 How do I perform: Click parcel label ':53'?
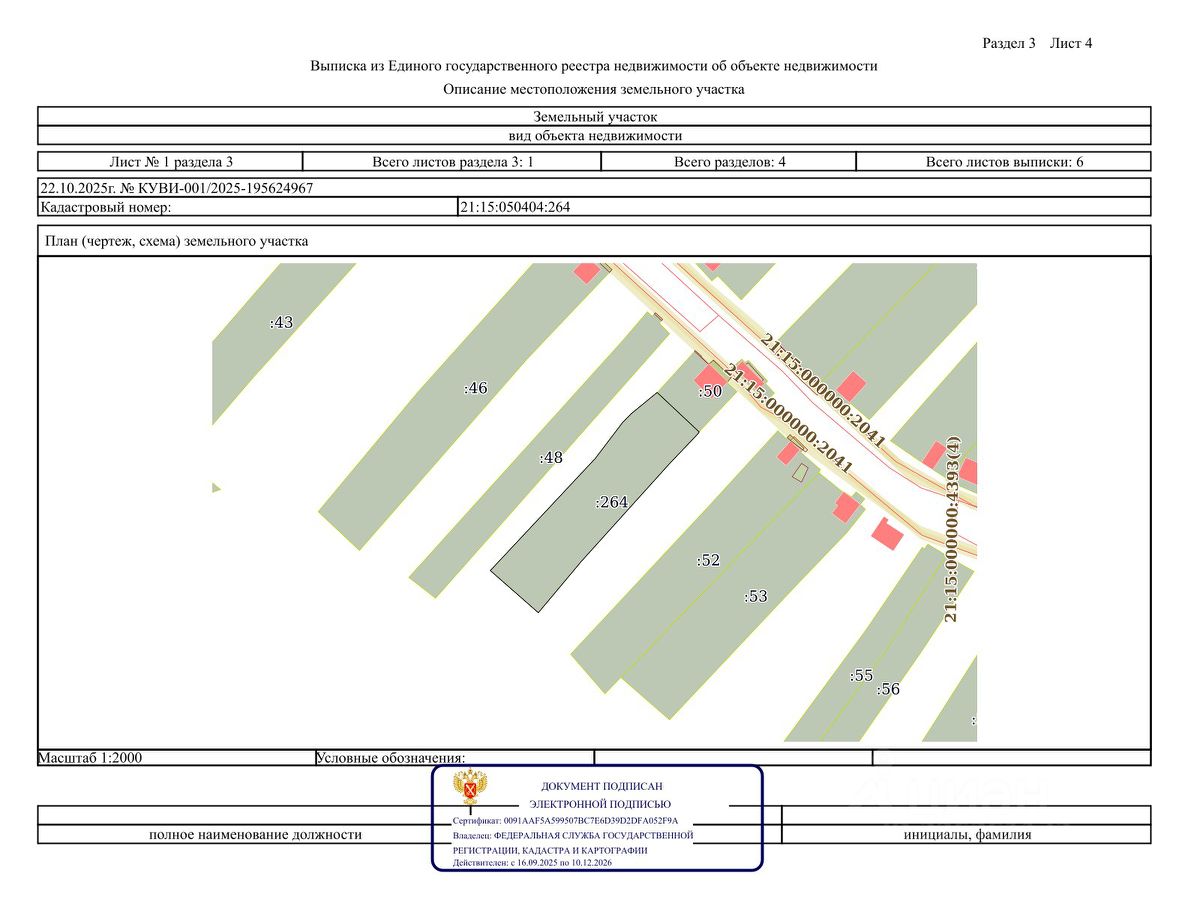[755, 596]
